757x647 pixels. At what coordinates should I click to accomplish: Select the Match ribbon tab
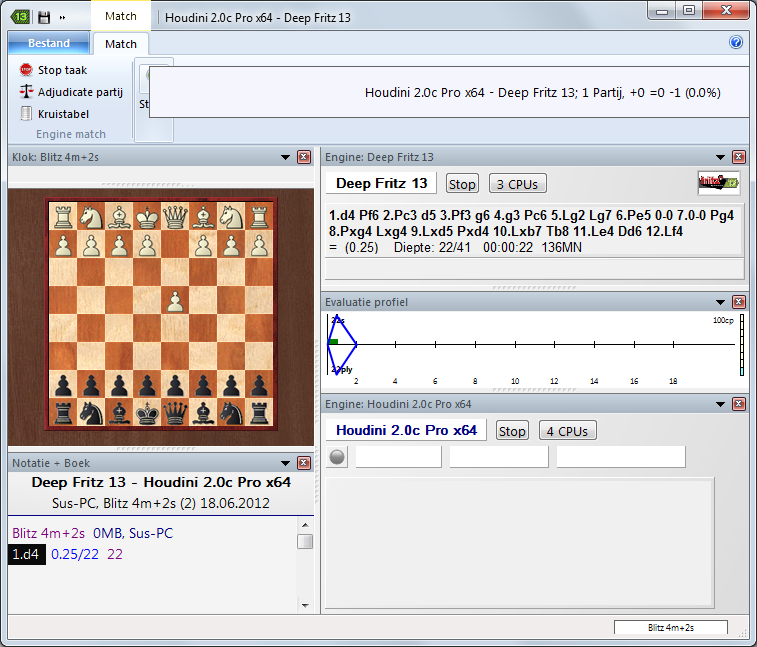[121, 44]
